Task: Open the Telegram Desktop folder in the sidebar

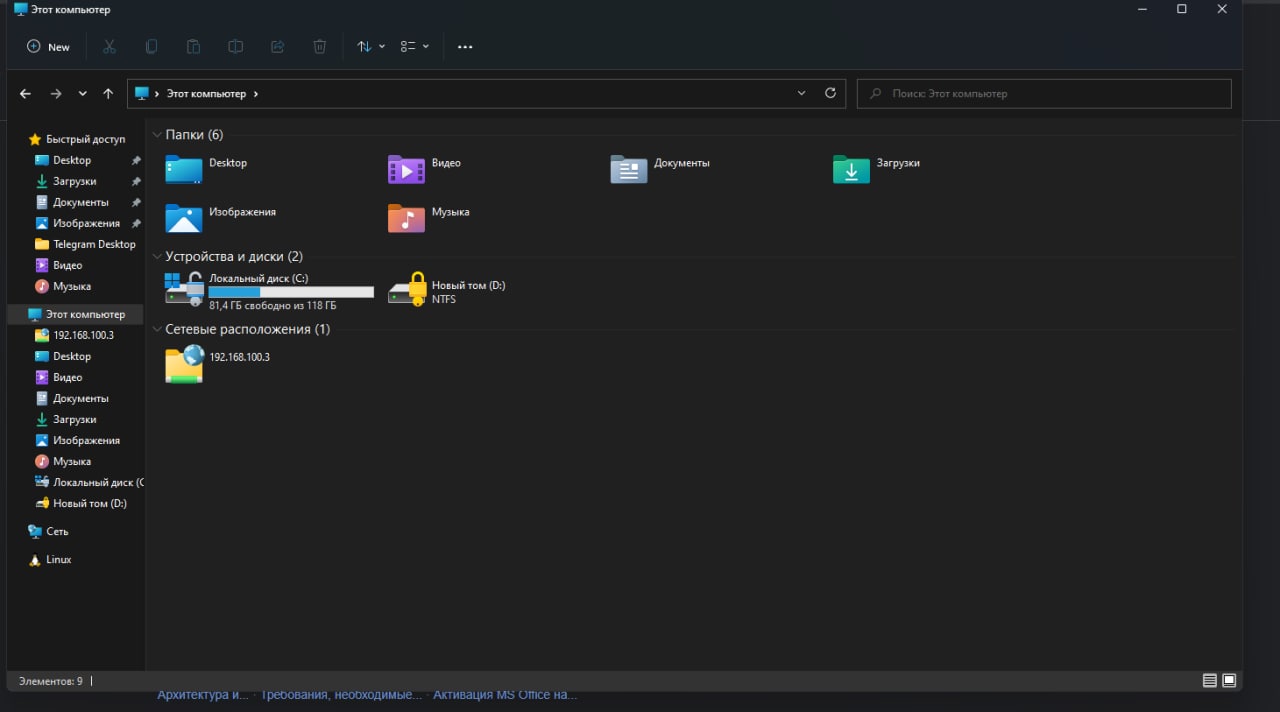Action: 94,244
